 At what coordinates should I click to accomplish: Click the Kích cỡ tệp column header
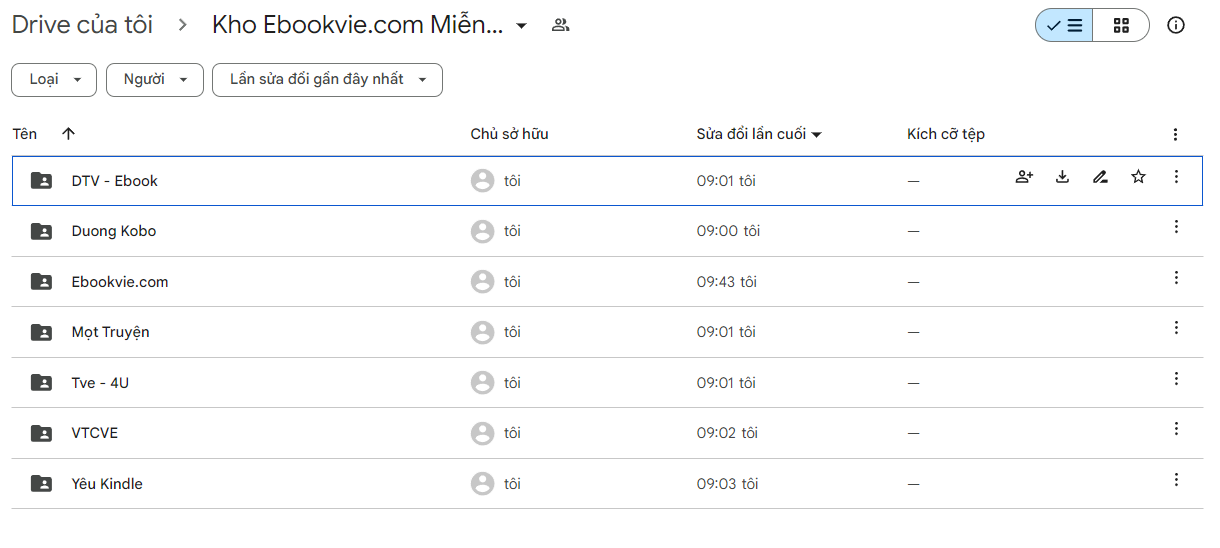click(x=945, y=134)
